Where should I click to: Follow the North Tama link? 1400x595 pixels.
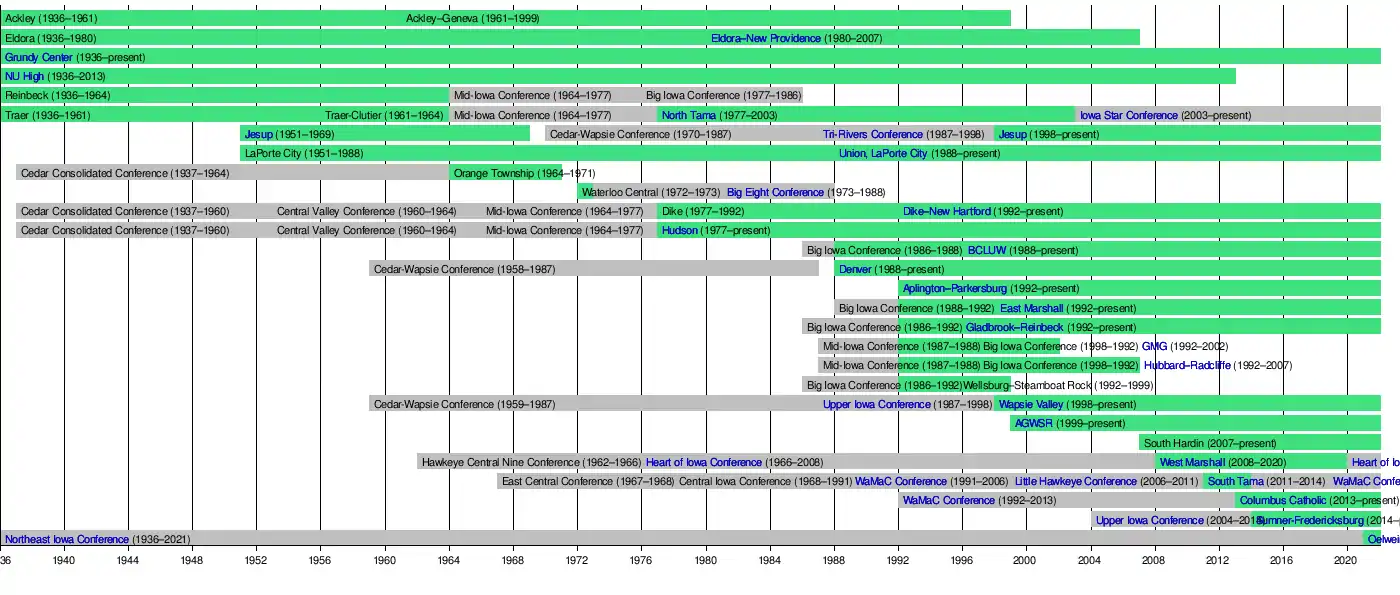pos(689,115)
